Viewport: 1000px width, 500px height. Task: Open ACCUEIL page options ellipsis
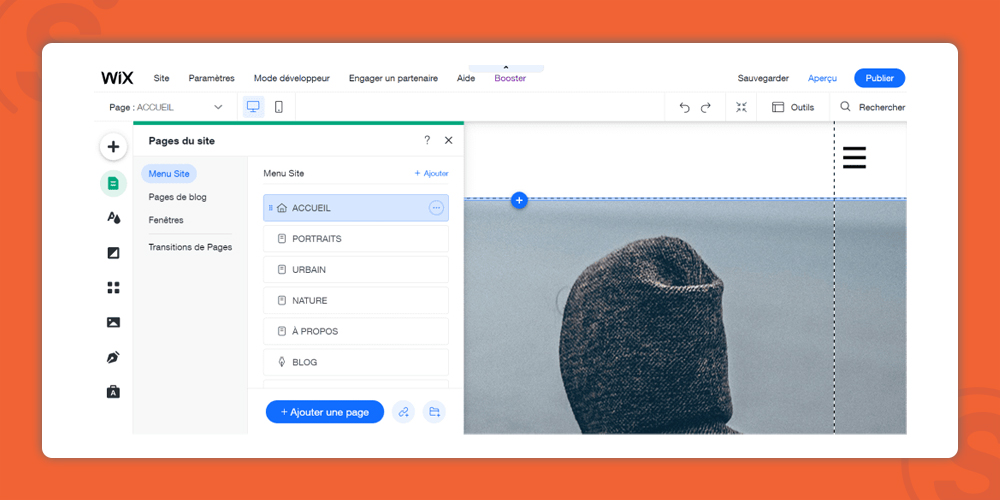[x=436, y=208]
